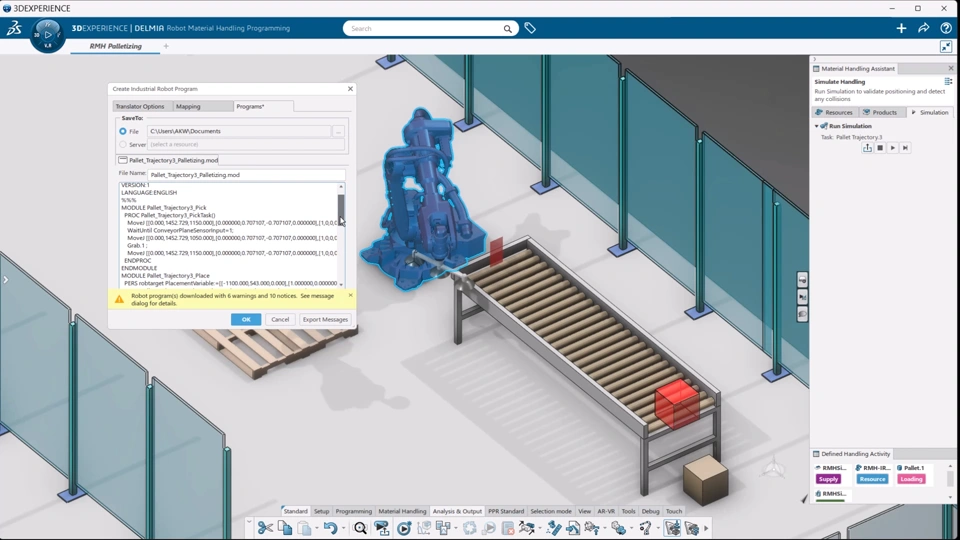Click the browse ellipsis button for the file path

click(x=338, y=131)
